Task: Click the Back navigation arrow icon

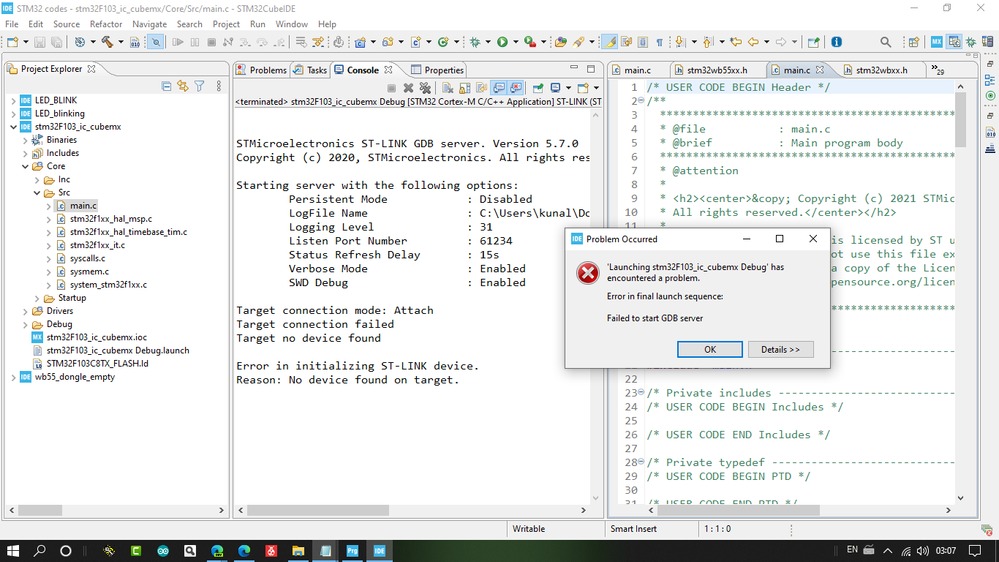Action: click(753, 42)
